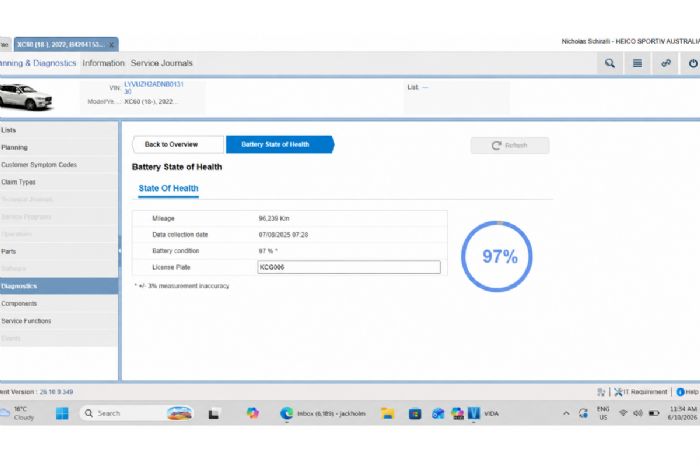The width and height of the screenshot is (700, 466).
Task: Open Task View on the taskbar
Action: pyautogui.click(x=214, y=414)
